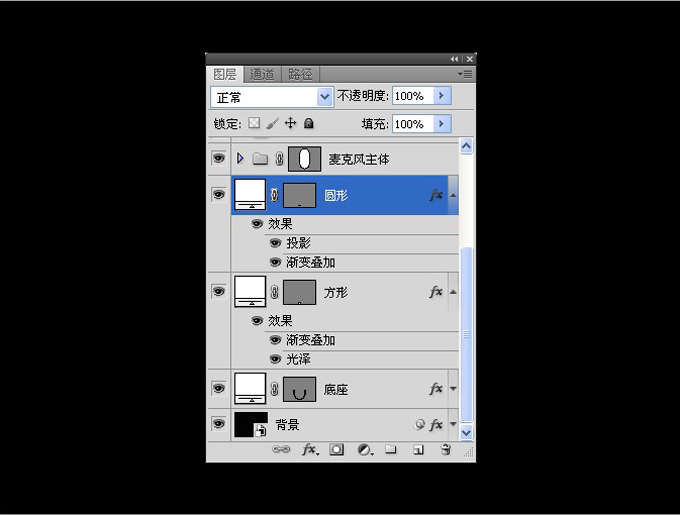Hide 渐变叠加 effect on 方形 layer
This screenshot has height=515, width=680.
coord(275,340)
